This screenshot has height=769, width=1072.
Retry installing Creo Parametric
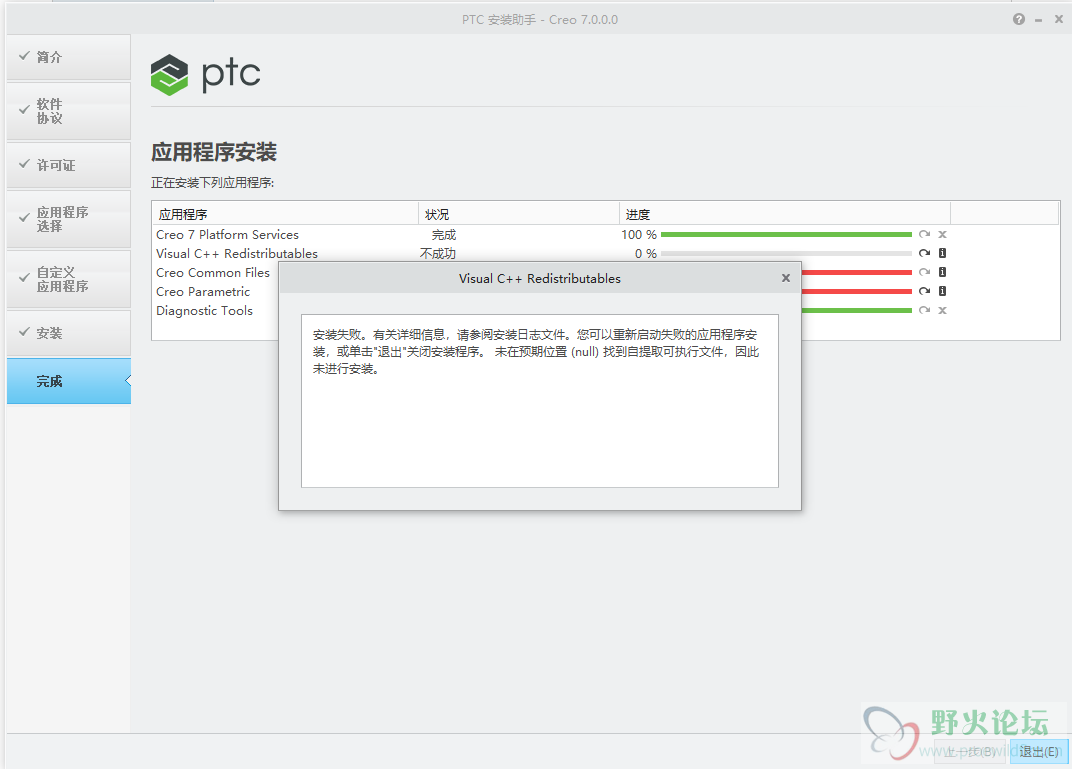pos(924,291)
